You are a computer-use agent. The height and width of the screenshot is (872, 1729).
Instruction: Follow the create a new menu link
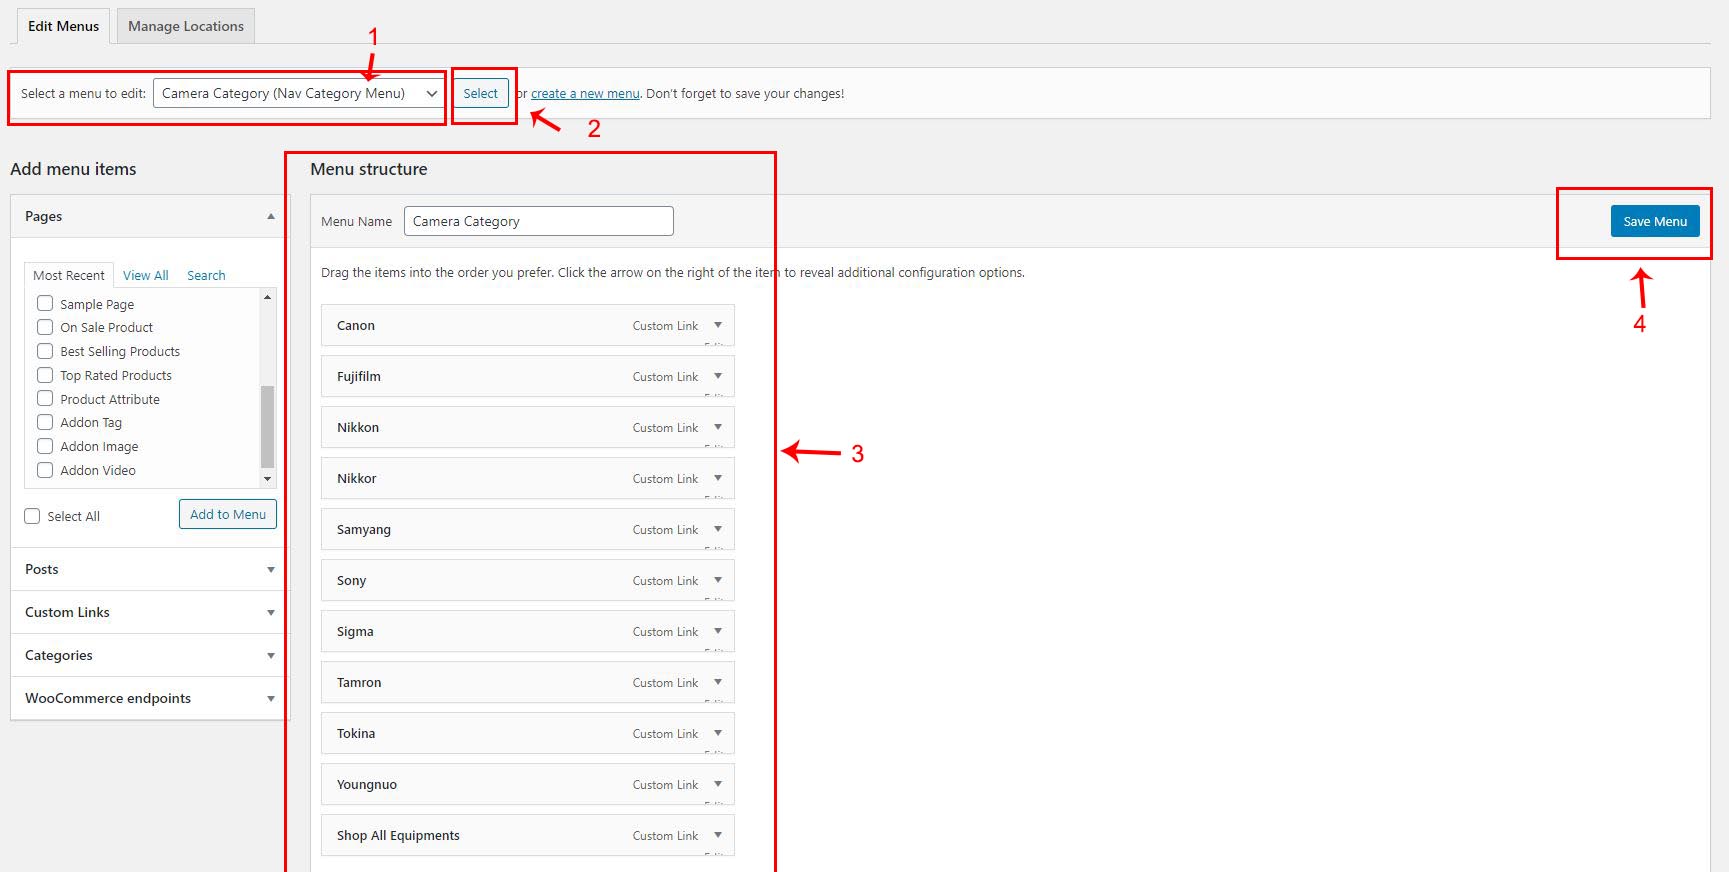(x=585, y=94)
